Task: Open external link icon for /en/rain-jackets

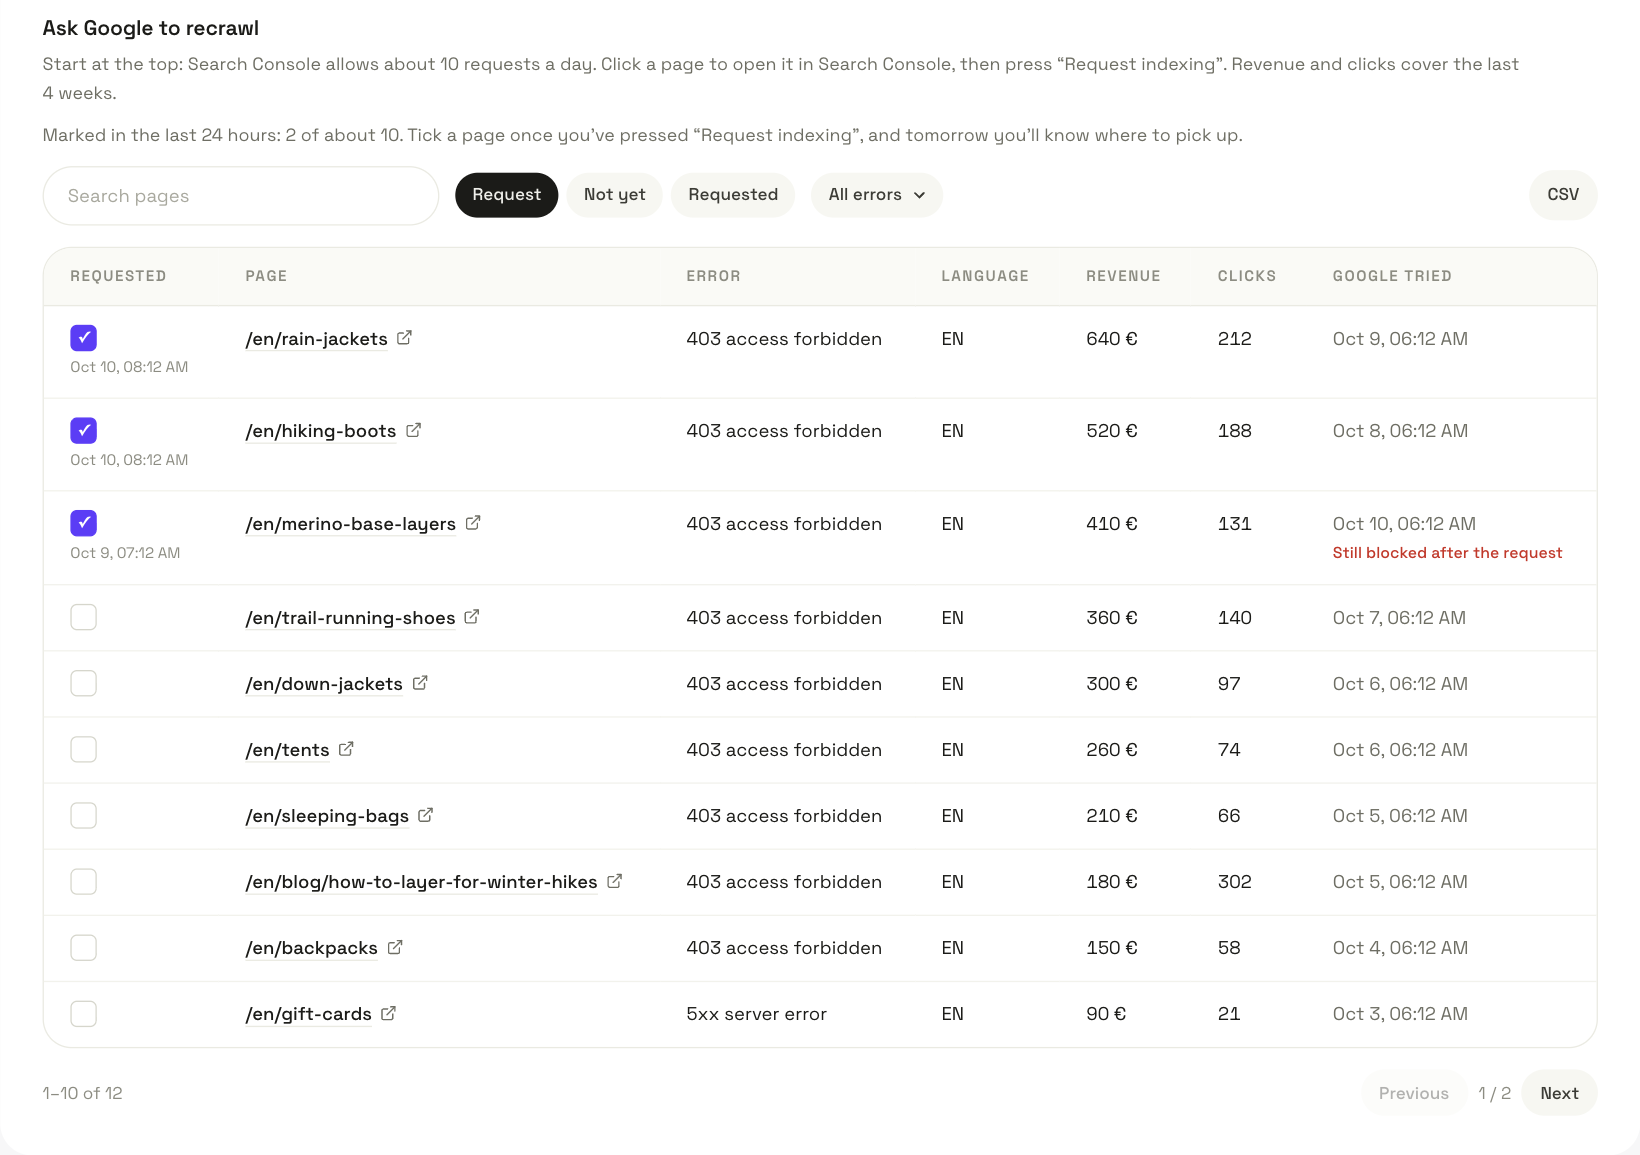Action: [404, 338]
